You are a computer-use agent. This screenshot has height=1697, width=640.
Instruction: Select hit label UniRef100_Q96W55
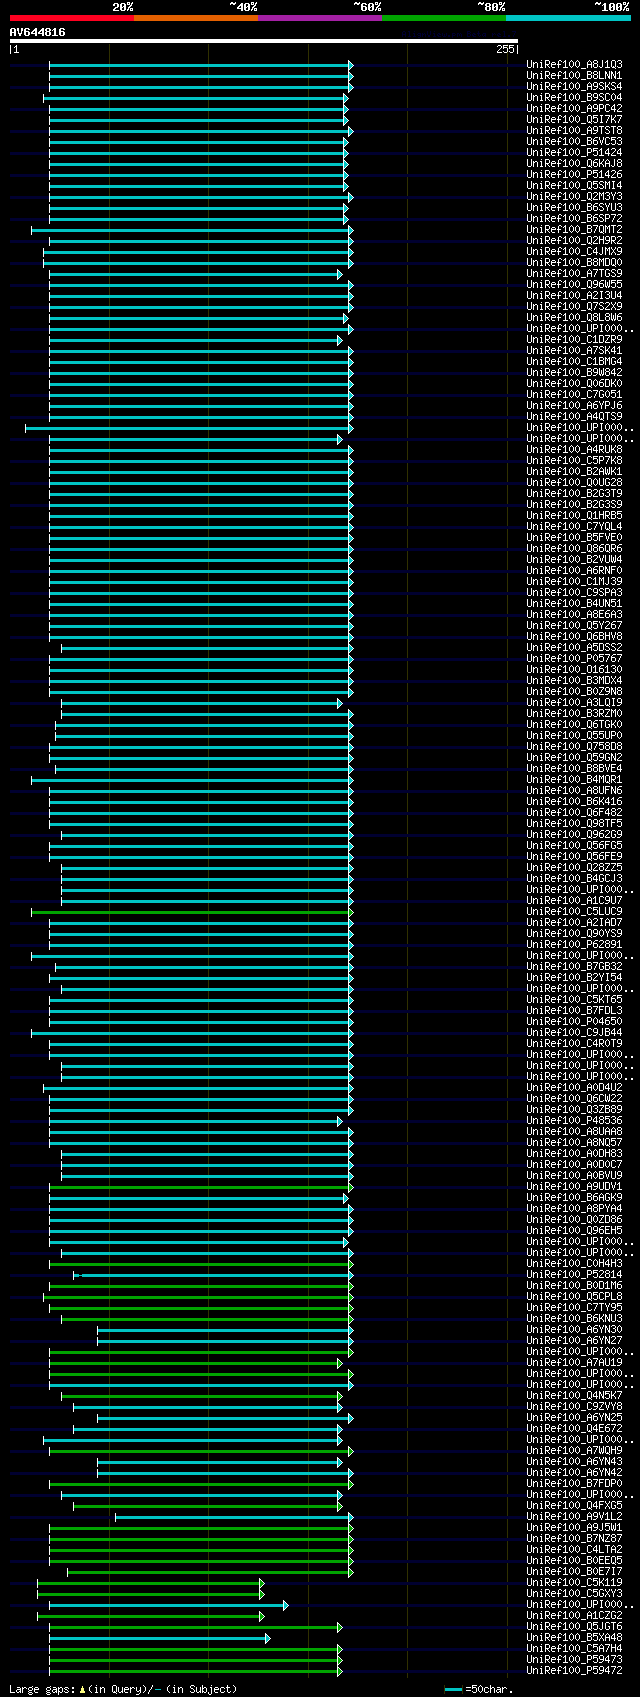pyautogui.click(x=574, y=285)
